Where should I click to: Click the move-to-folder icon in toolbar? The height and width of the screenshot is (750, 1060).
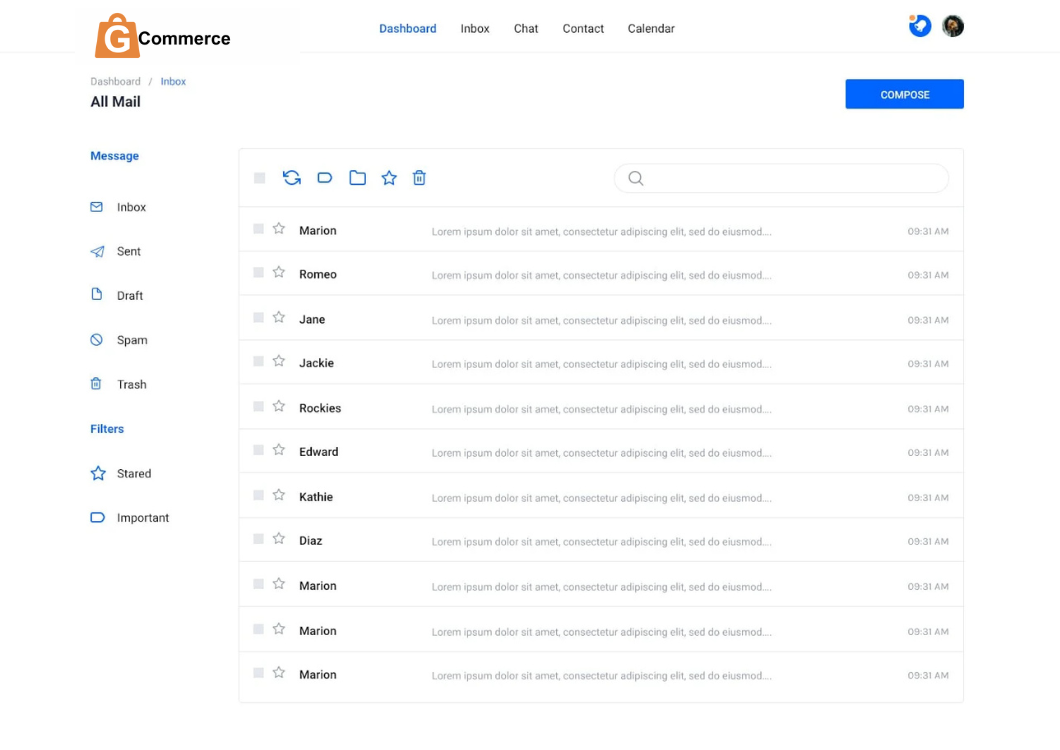(357, 178)
